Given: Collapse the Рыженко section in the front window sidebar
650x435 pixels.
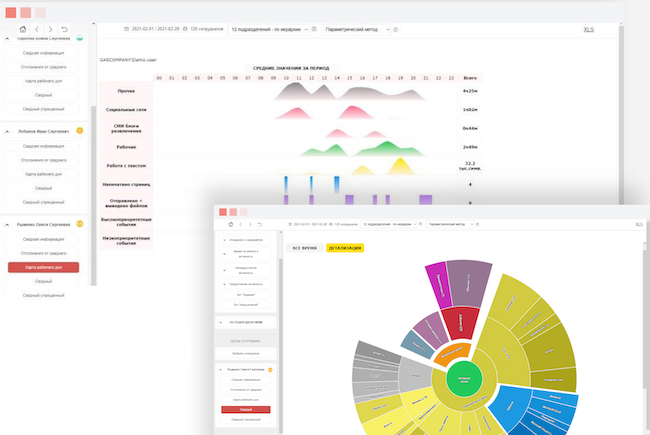Looking at the screenshot, I should 221,369.
